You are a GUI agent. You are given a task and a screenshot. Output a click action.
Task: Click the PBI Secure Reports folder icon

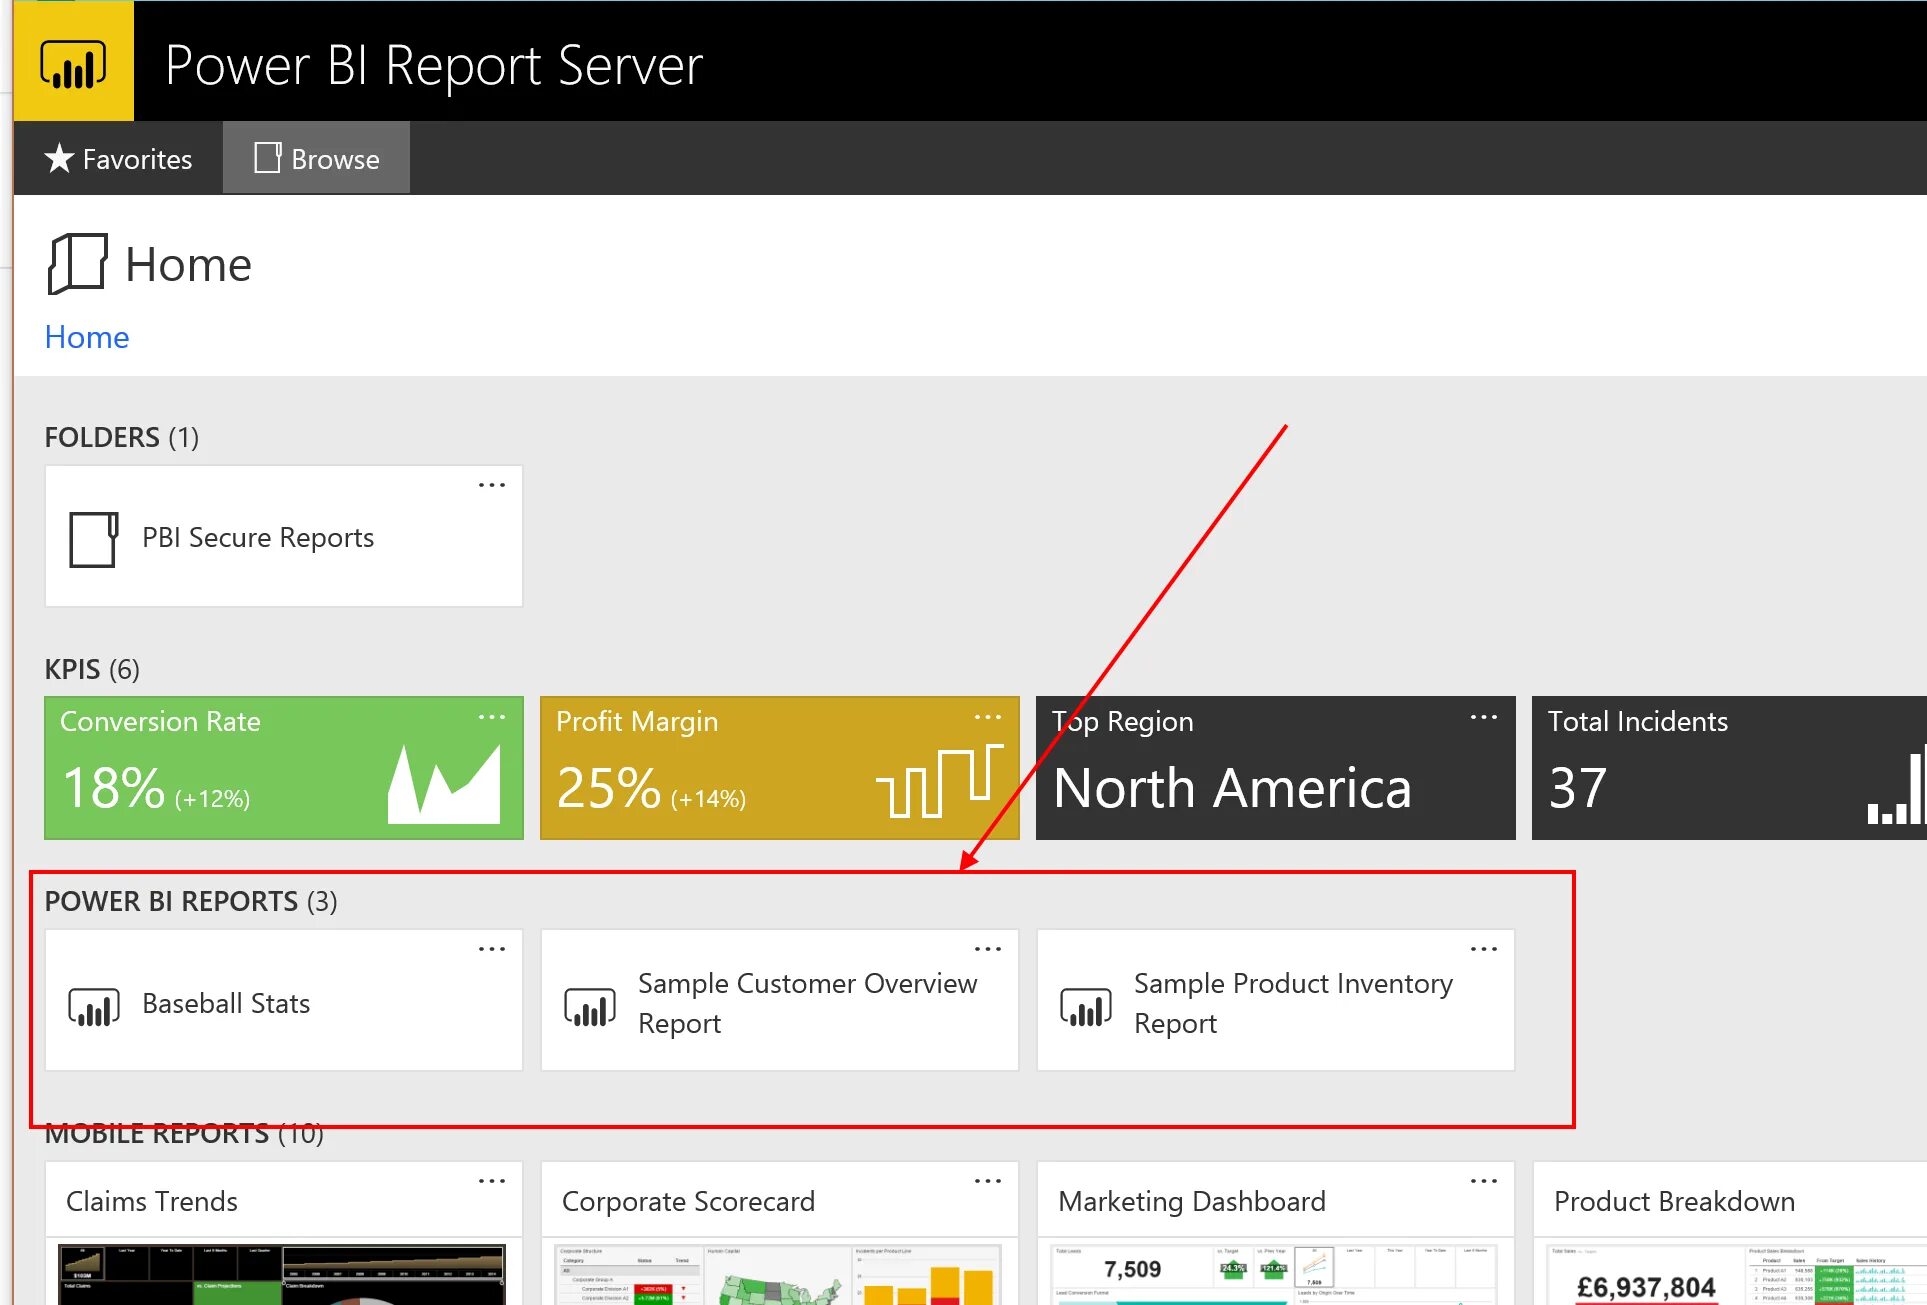93,539
